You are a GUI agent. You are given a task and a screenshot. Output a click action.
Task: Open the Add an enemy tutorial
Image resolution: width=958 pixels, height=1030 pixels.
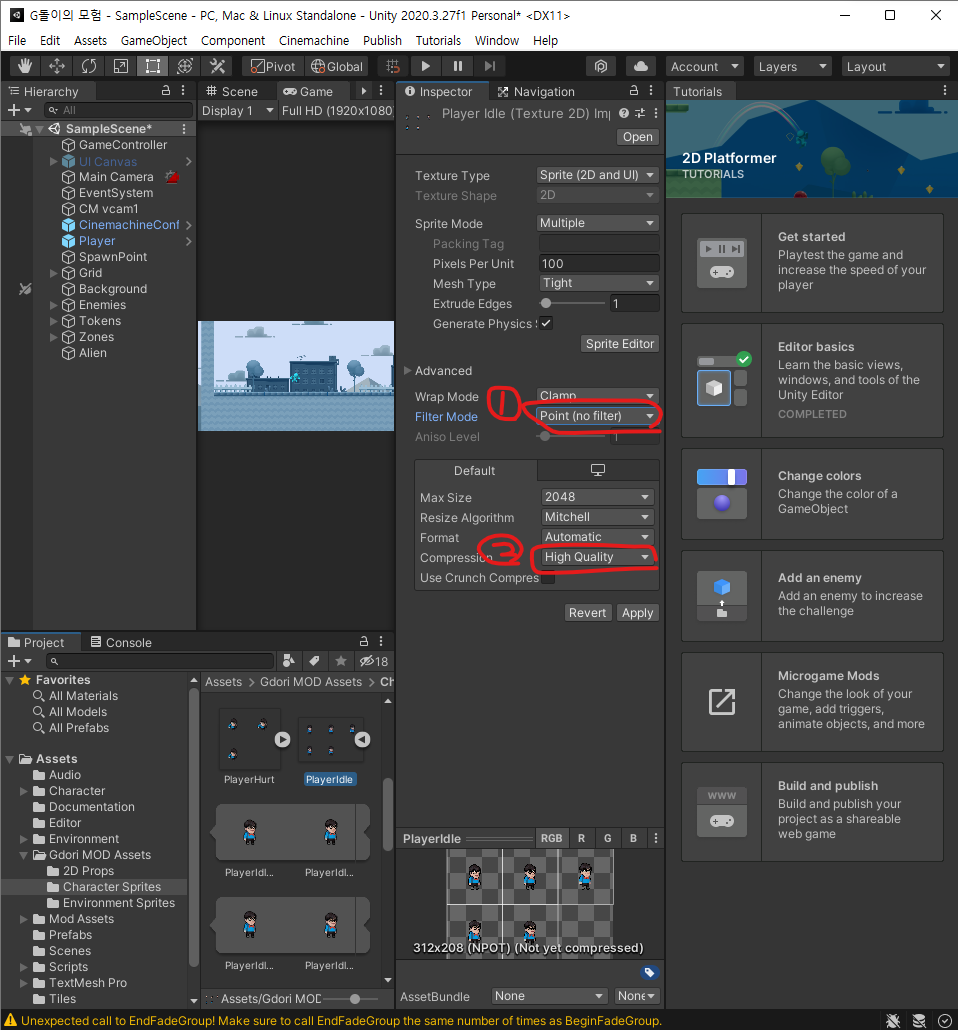(812, 596)
